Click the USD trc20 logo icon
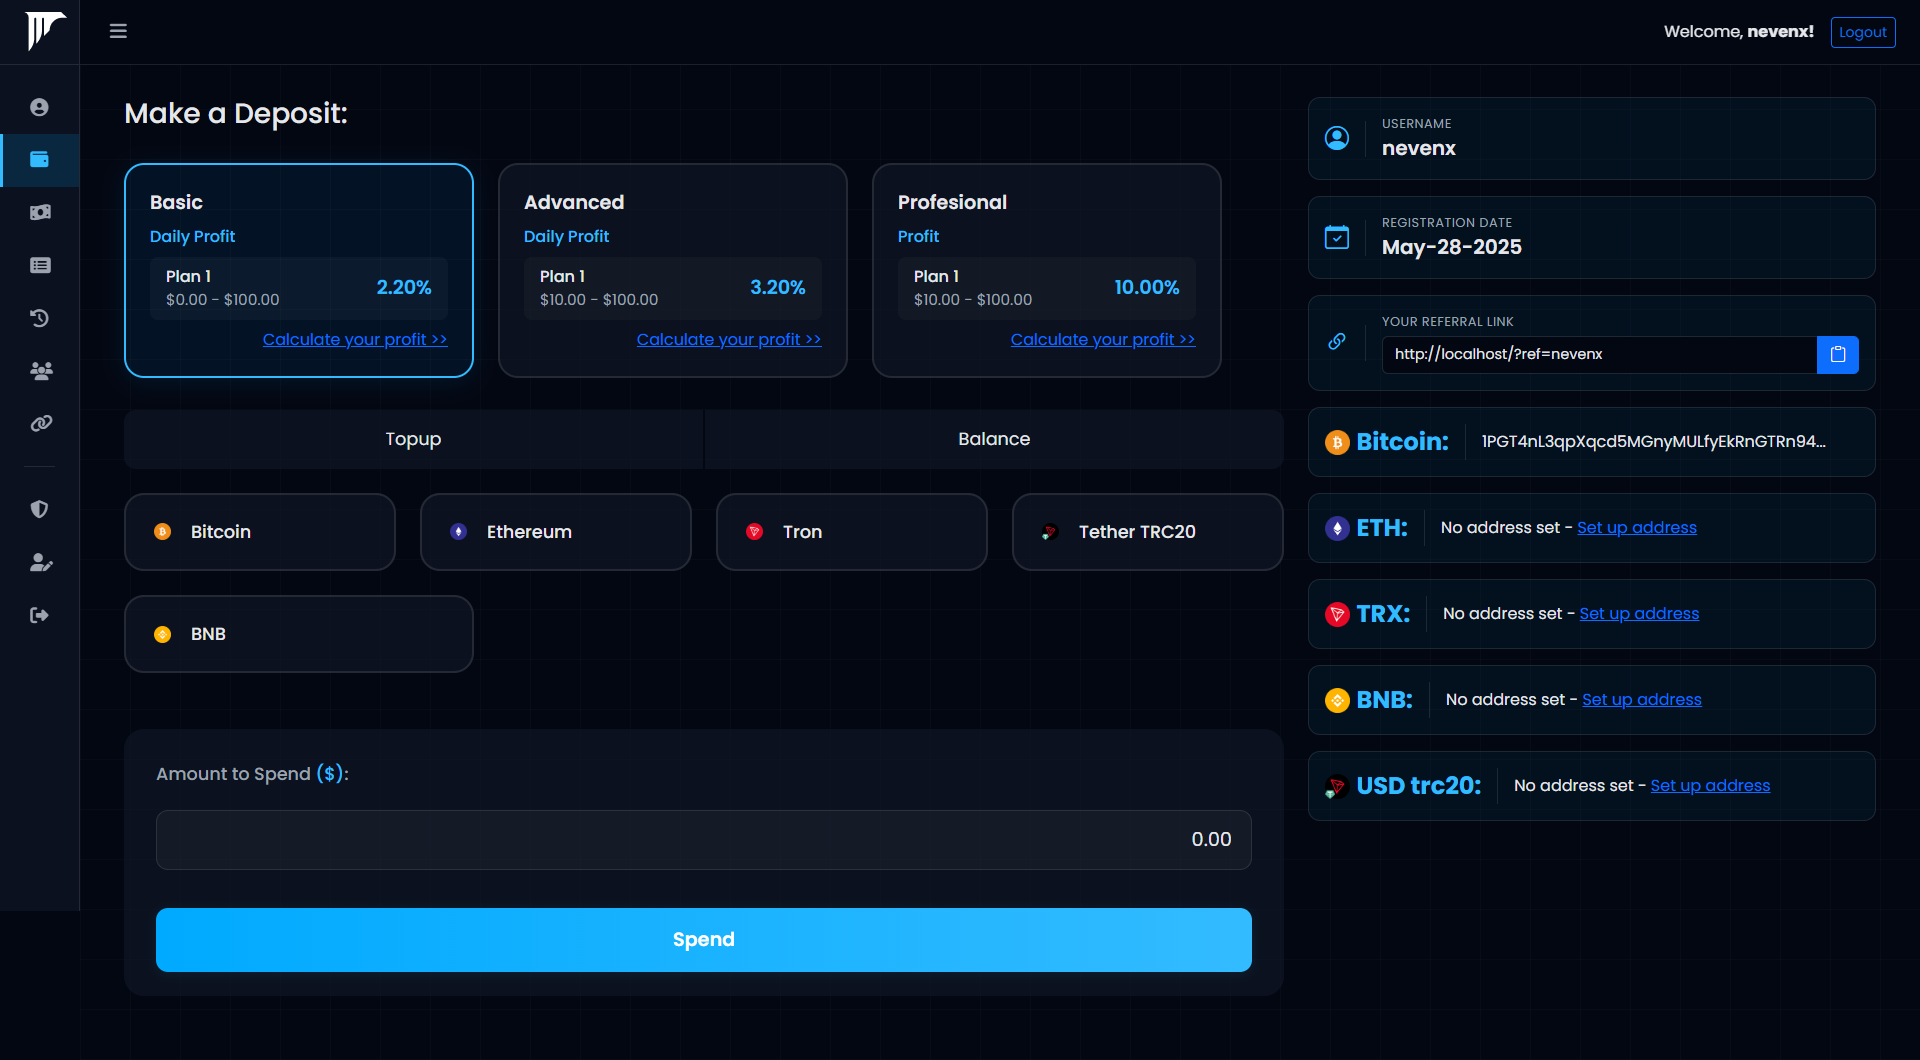This screenshot has width=1920, height=1060. coord(1336,787)
